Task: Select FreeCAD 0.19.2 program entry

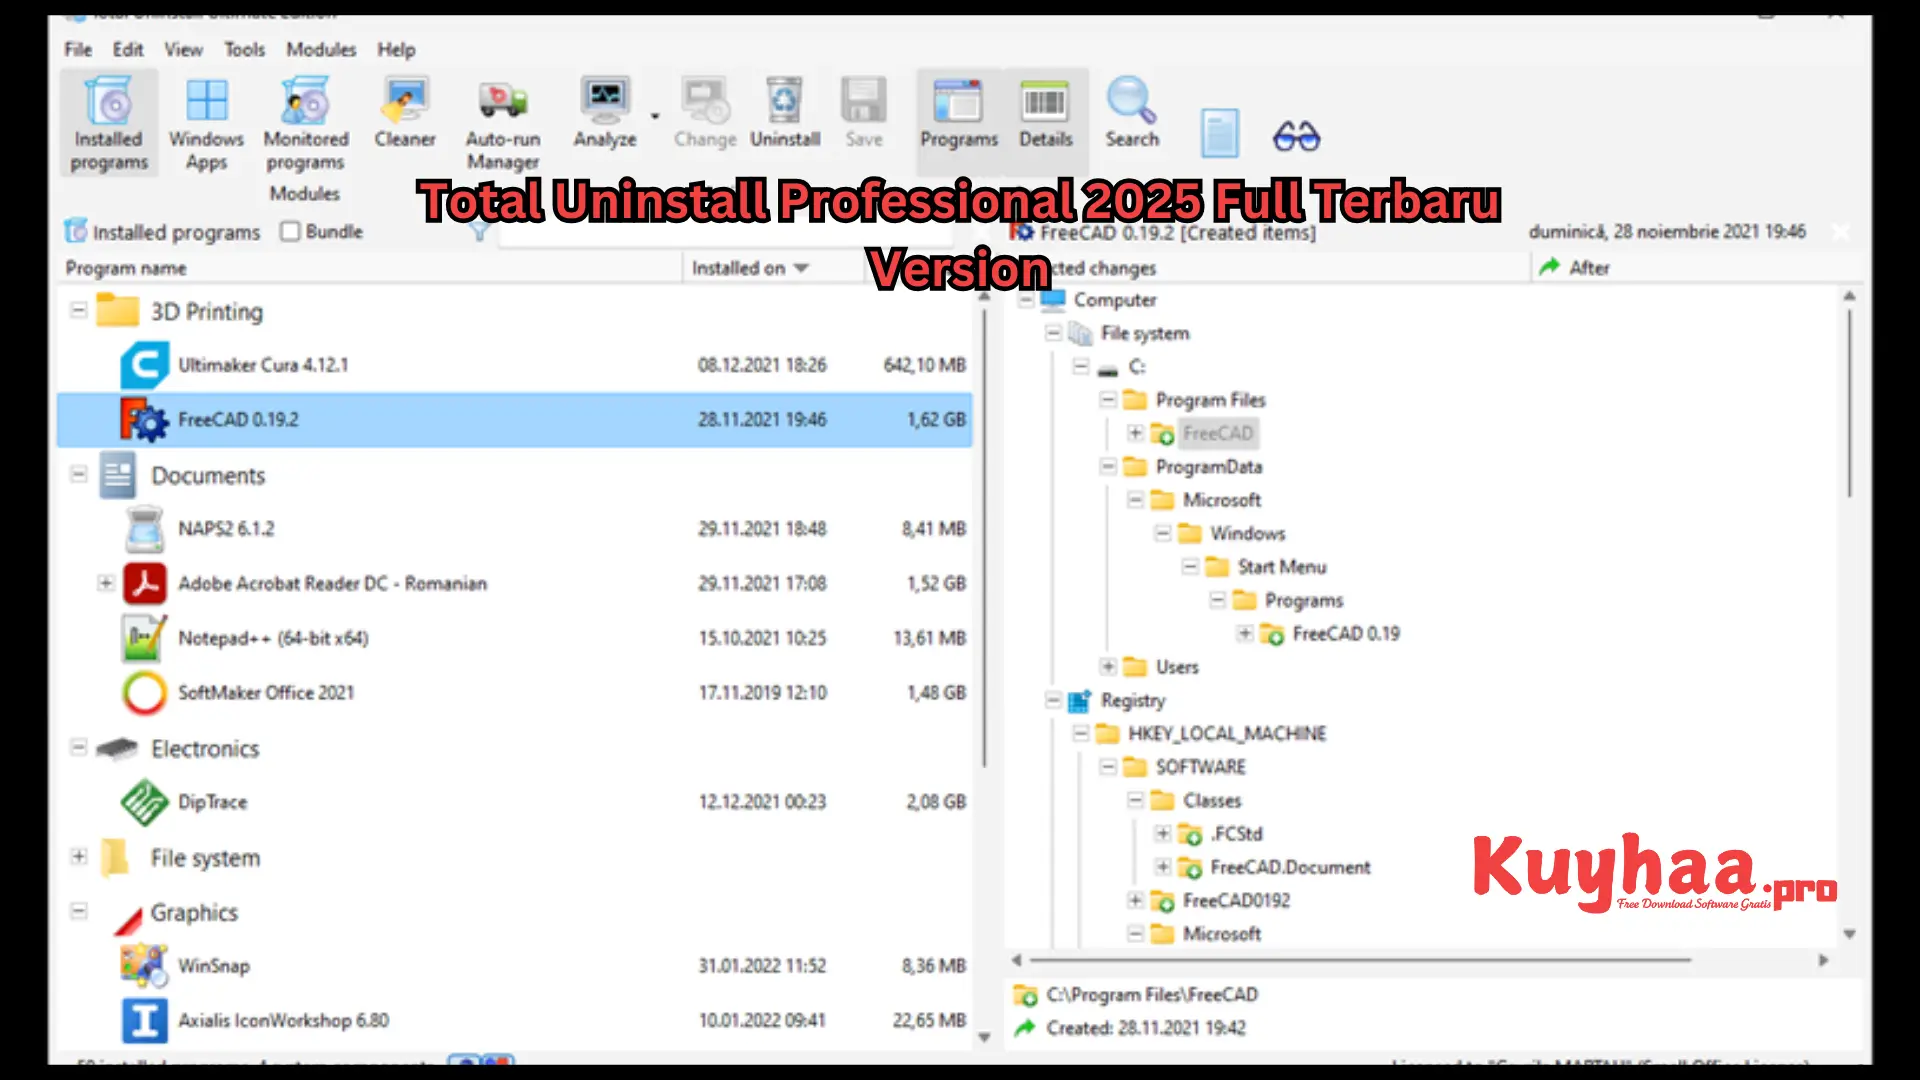Action: (237, 419)
